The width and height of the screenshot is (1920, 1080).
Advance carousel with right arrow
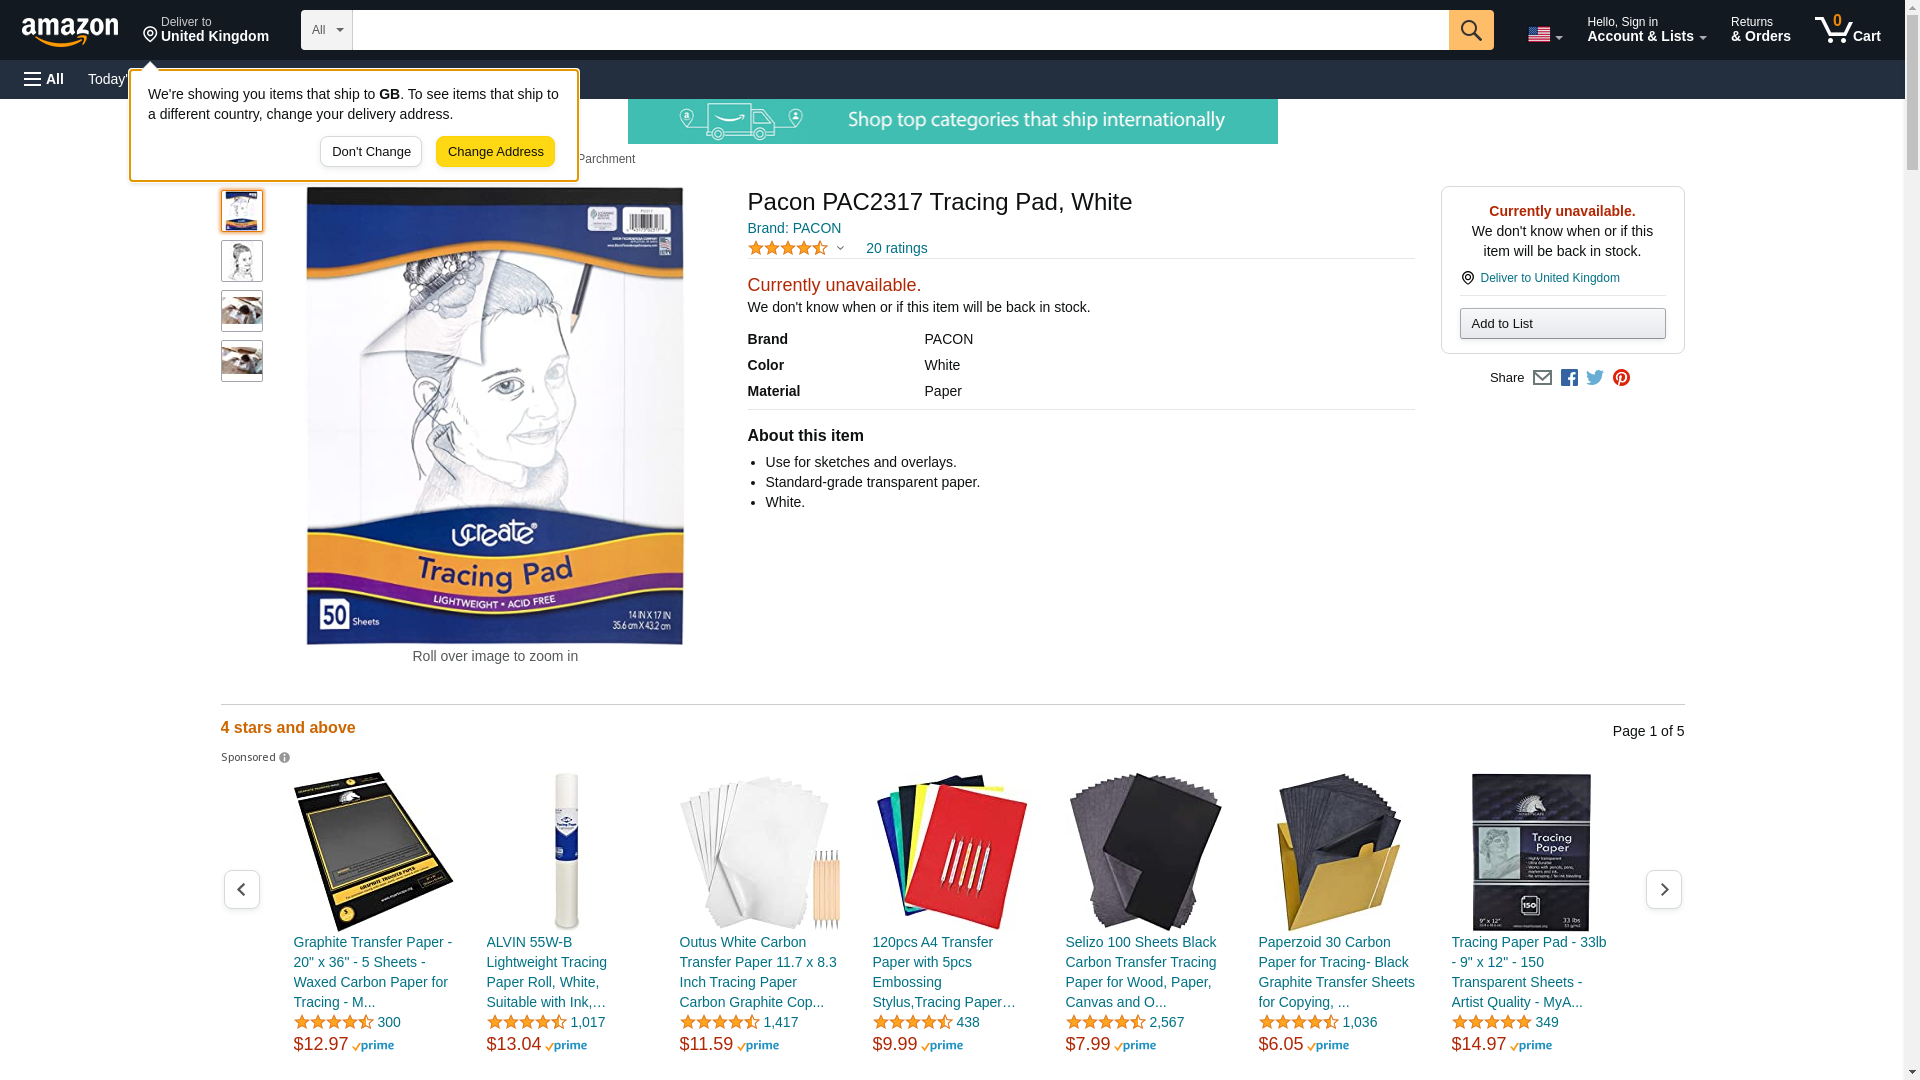point(1664,890)
